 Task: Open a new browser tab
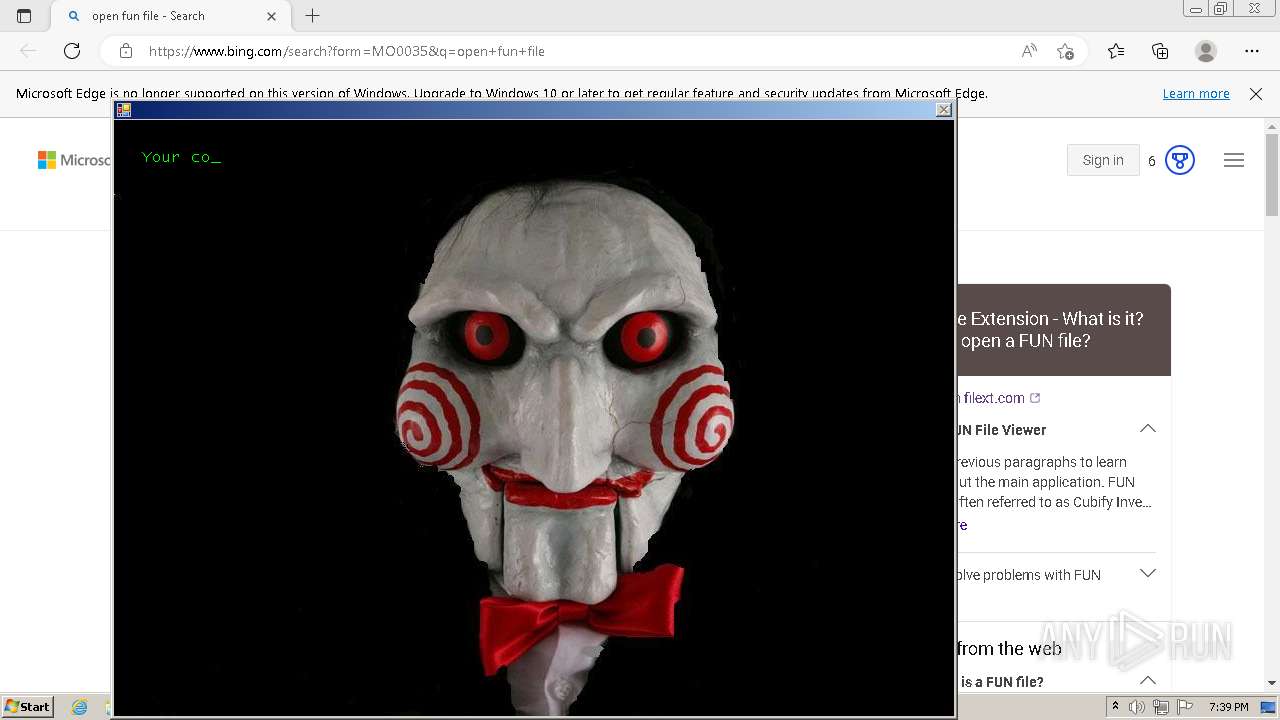click(312, 16)
